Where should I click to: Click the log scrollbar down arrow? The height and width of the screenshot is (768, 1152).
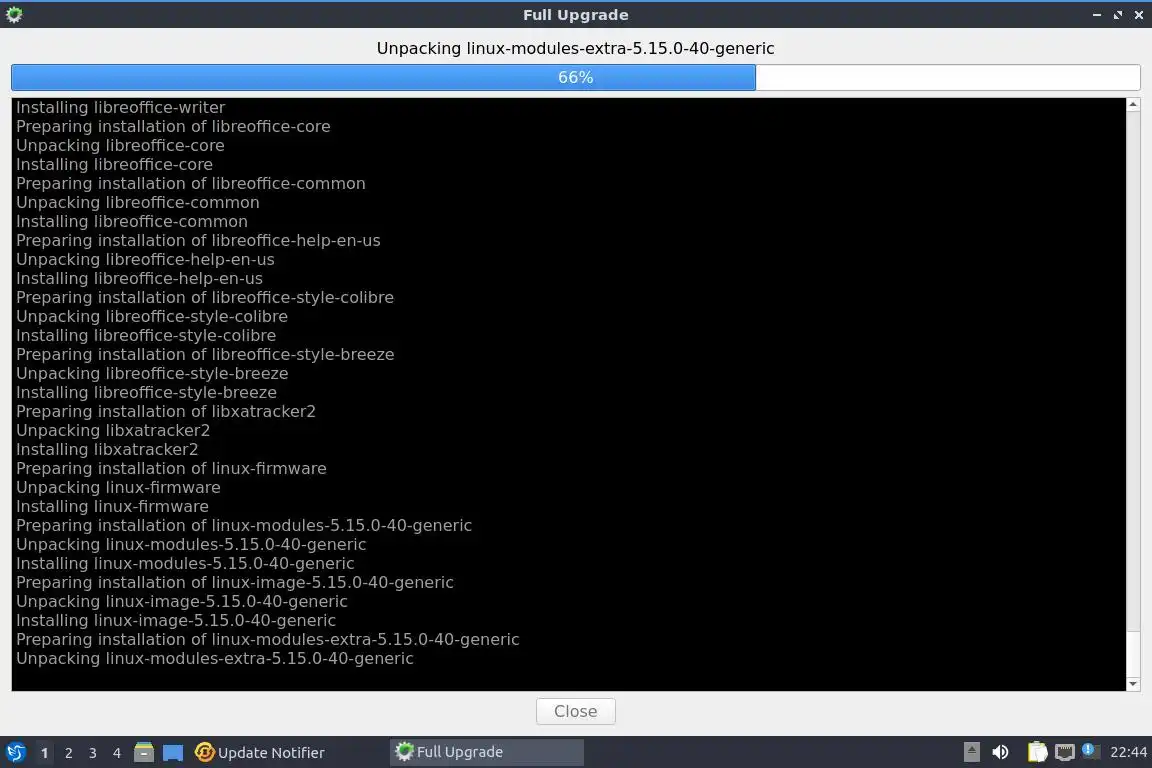coord(1133,683)
